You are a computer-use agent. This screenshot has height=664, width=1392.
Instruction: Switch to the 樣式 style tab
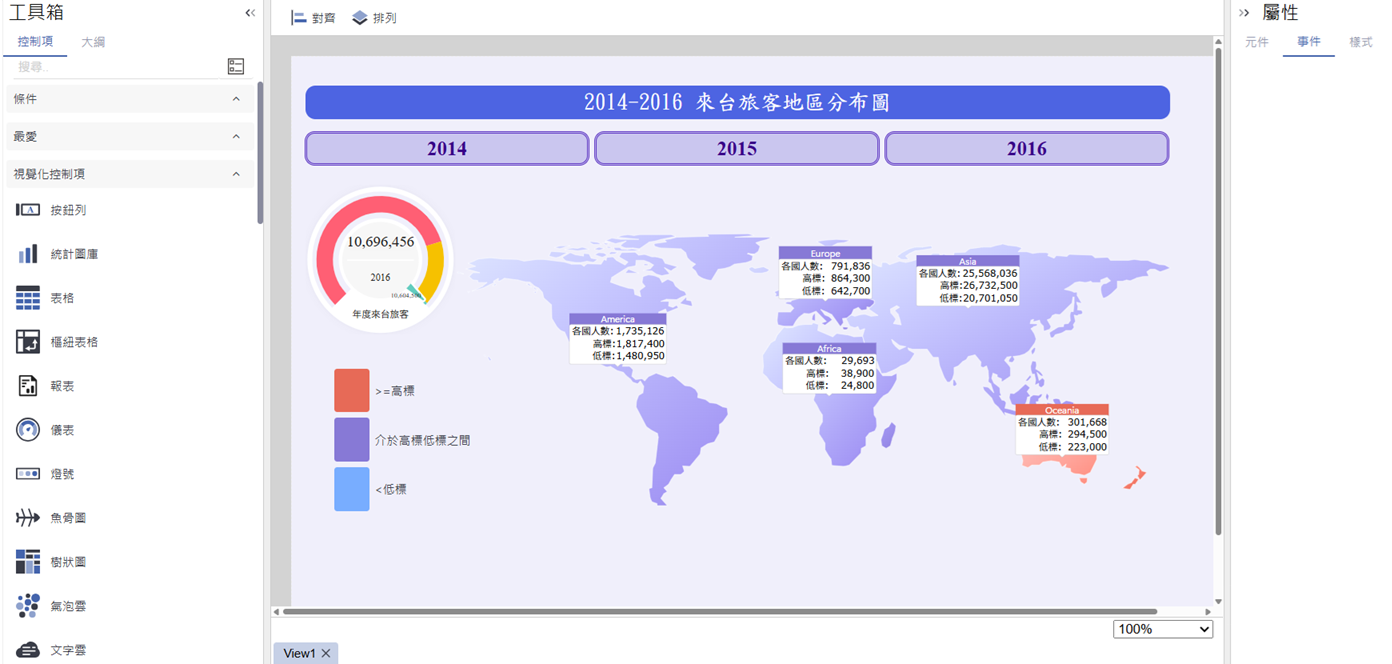pyautogui.click(x=1360, y=42)
